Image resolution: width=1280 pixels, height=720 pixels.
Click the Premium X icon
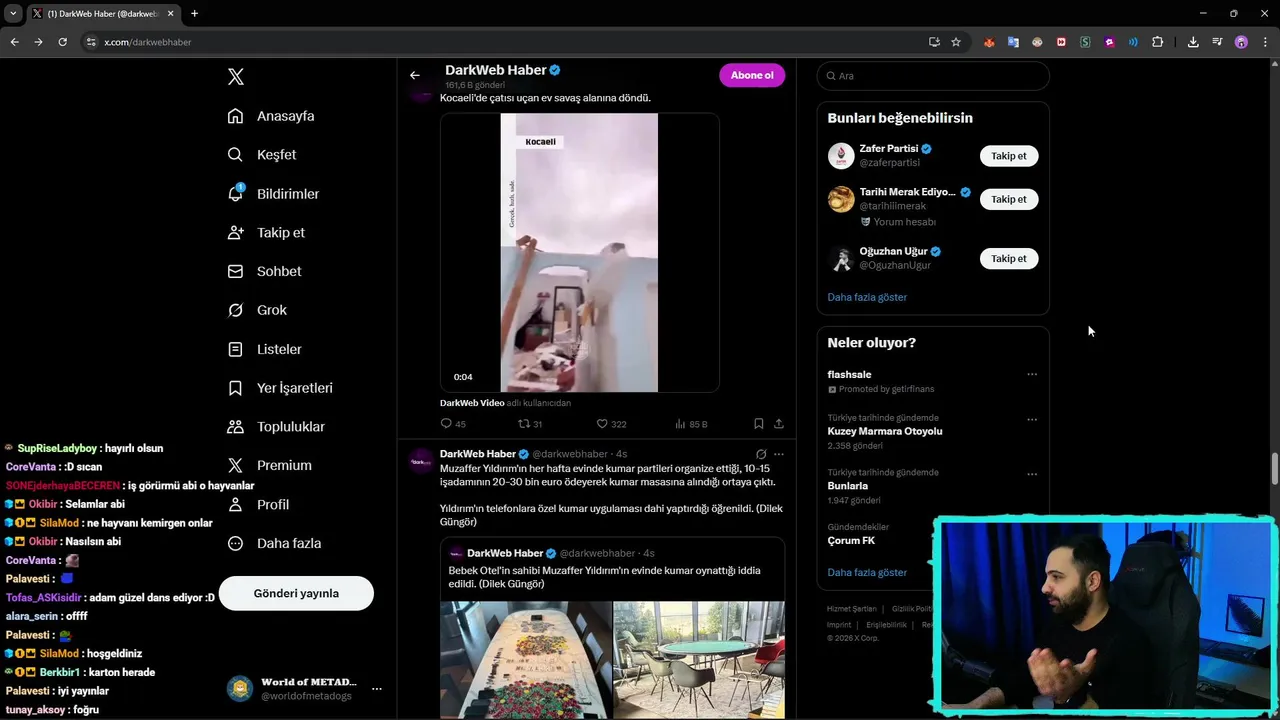pyautogui.click(x=235, y=465)
